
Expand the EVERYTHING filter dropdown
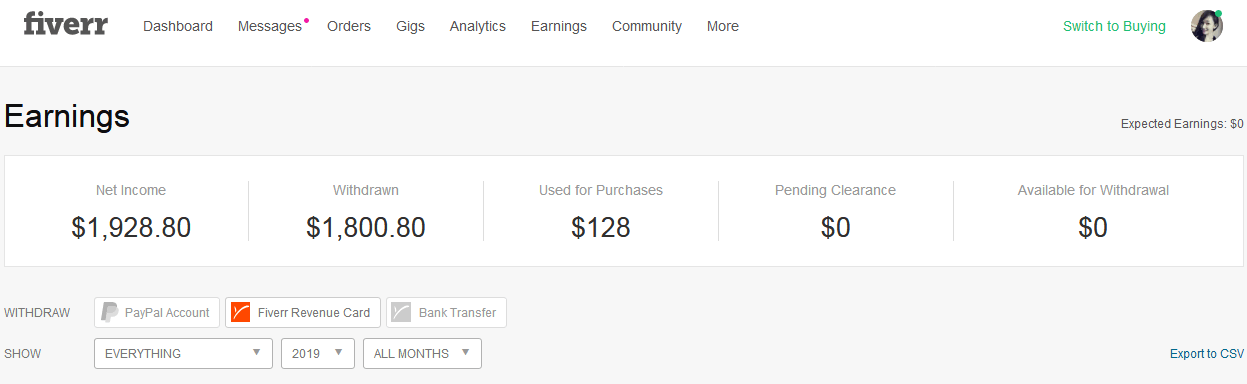click(x=183, y=353)
